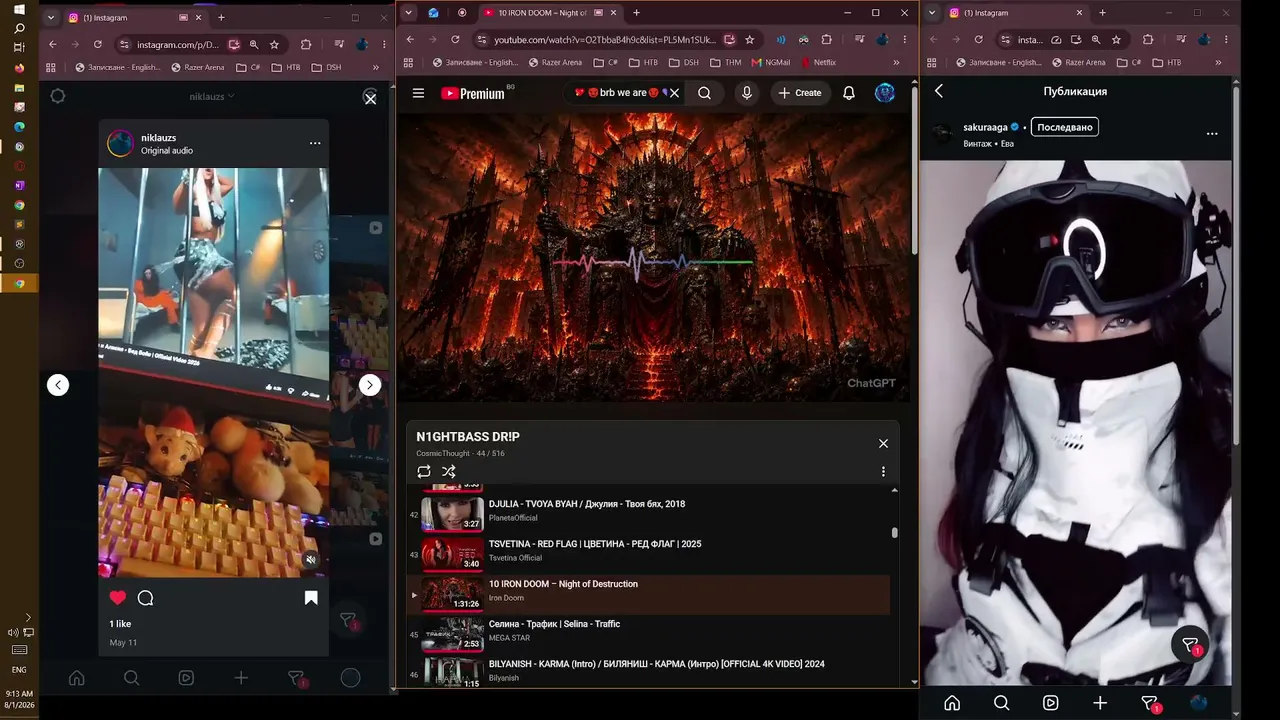Select the Instagram tab in the right browser
The width and height of the screenshot is (1280, 720).
[1016, 13]
